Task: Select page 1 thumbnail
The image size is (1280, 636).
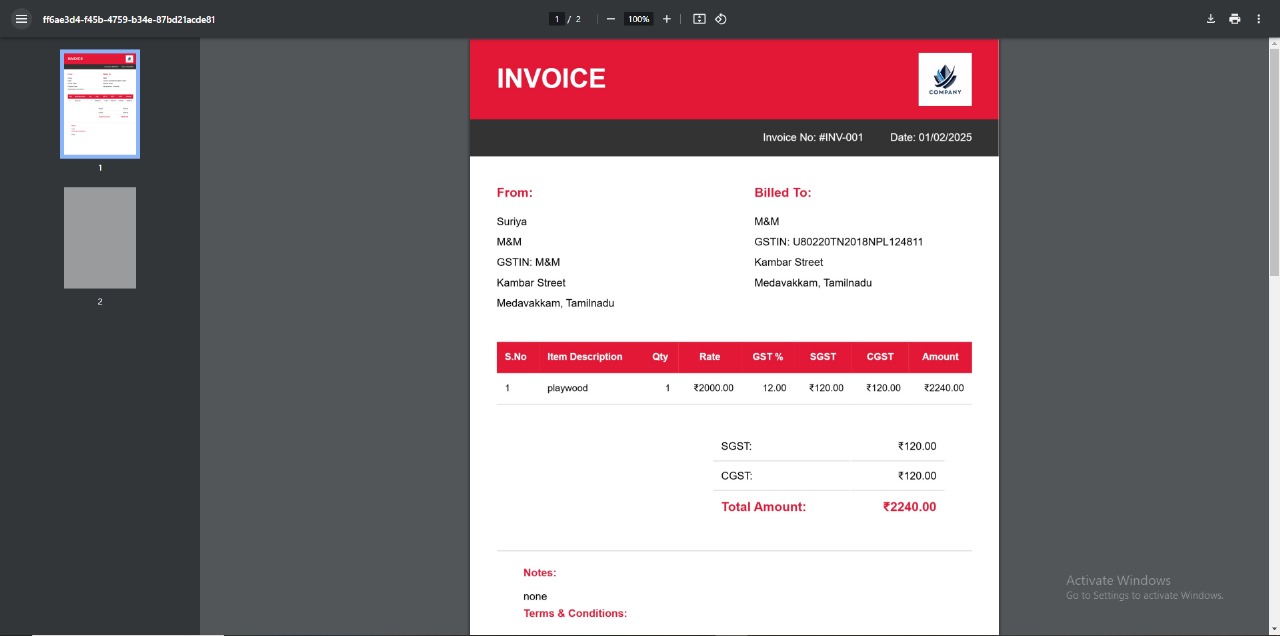Action: [x=100, y=104]
